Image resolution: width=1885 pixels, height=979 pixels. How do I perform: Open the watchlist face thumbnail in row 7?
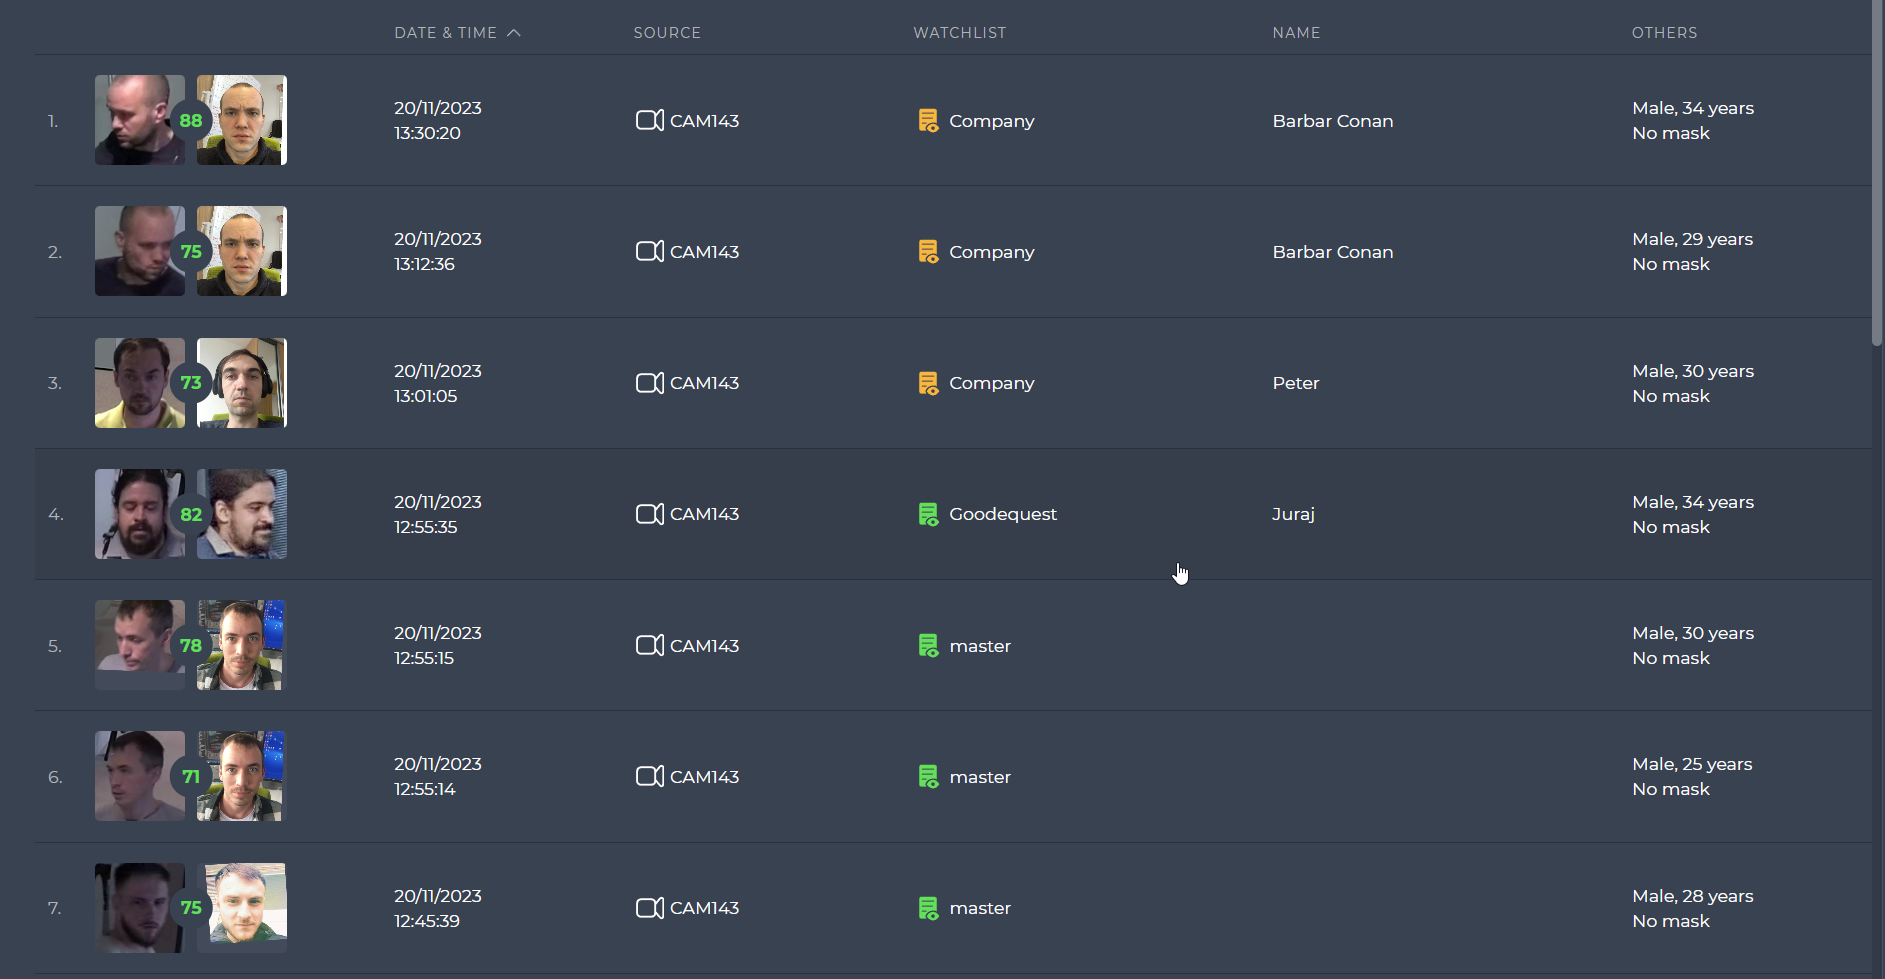(x=242, y=908)
